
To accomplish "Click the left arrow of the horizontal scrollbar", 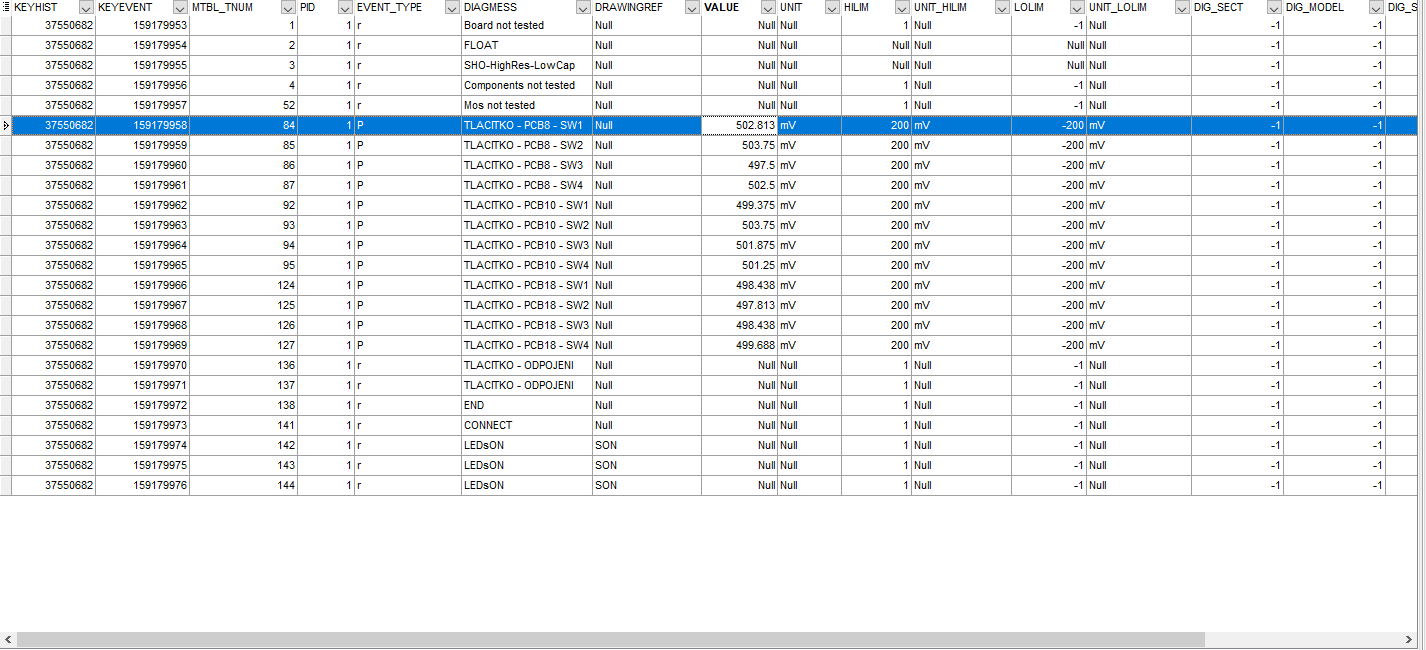I will click(x=8, y=639).
